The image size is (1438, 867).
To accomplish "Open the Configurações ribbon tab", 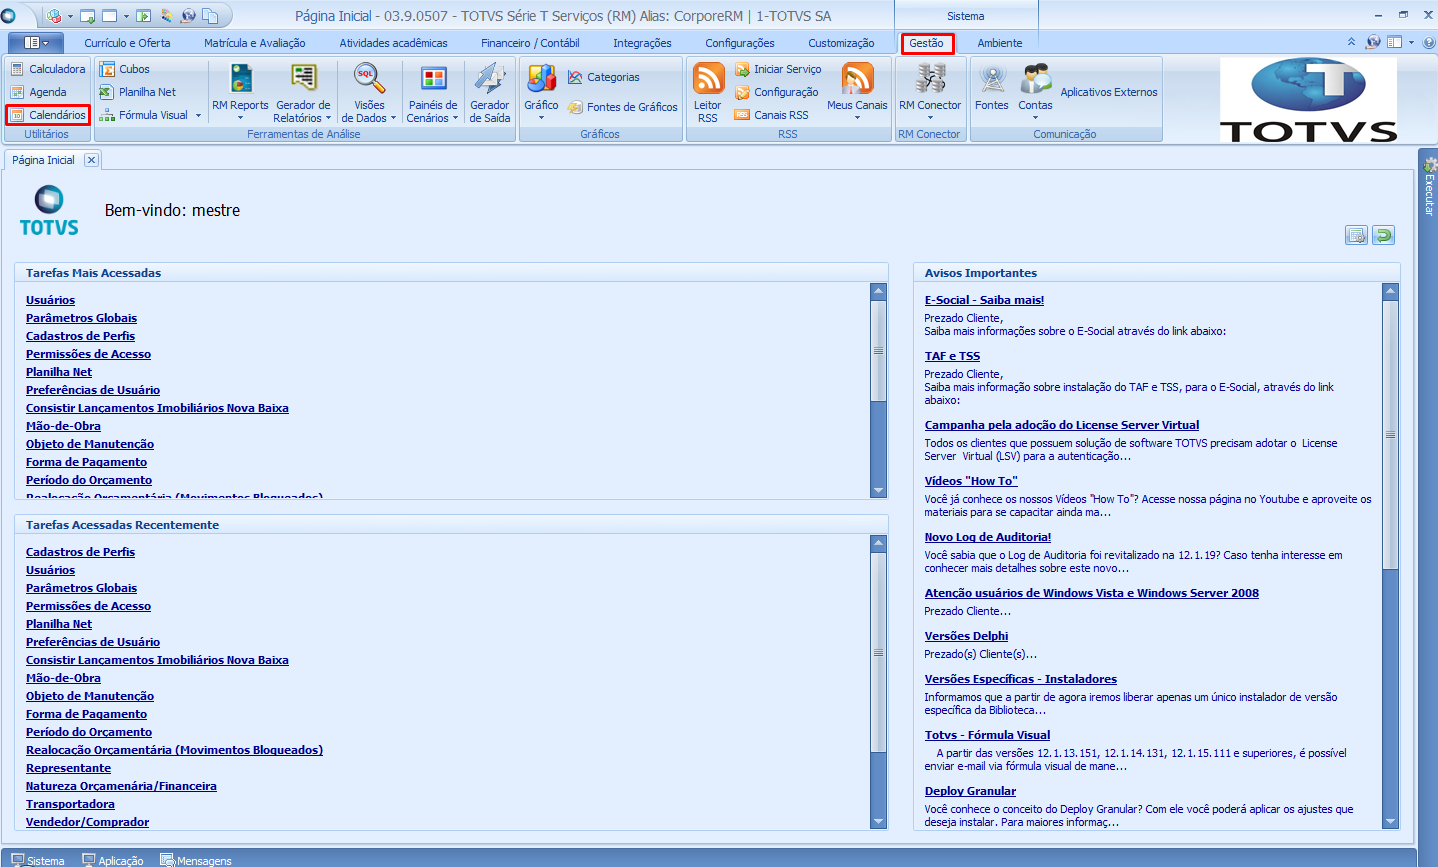I will (740, 43).
